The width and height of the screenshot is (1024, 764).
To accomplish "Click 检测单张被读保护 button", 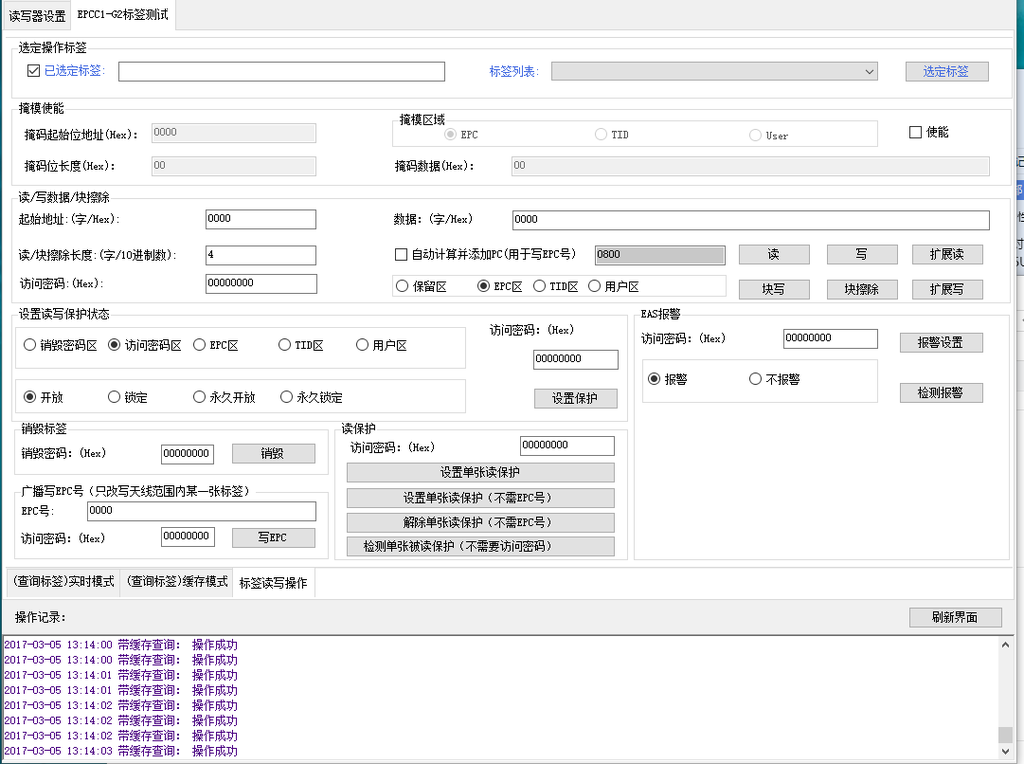I will click(481, 547).
